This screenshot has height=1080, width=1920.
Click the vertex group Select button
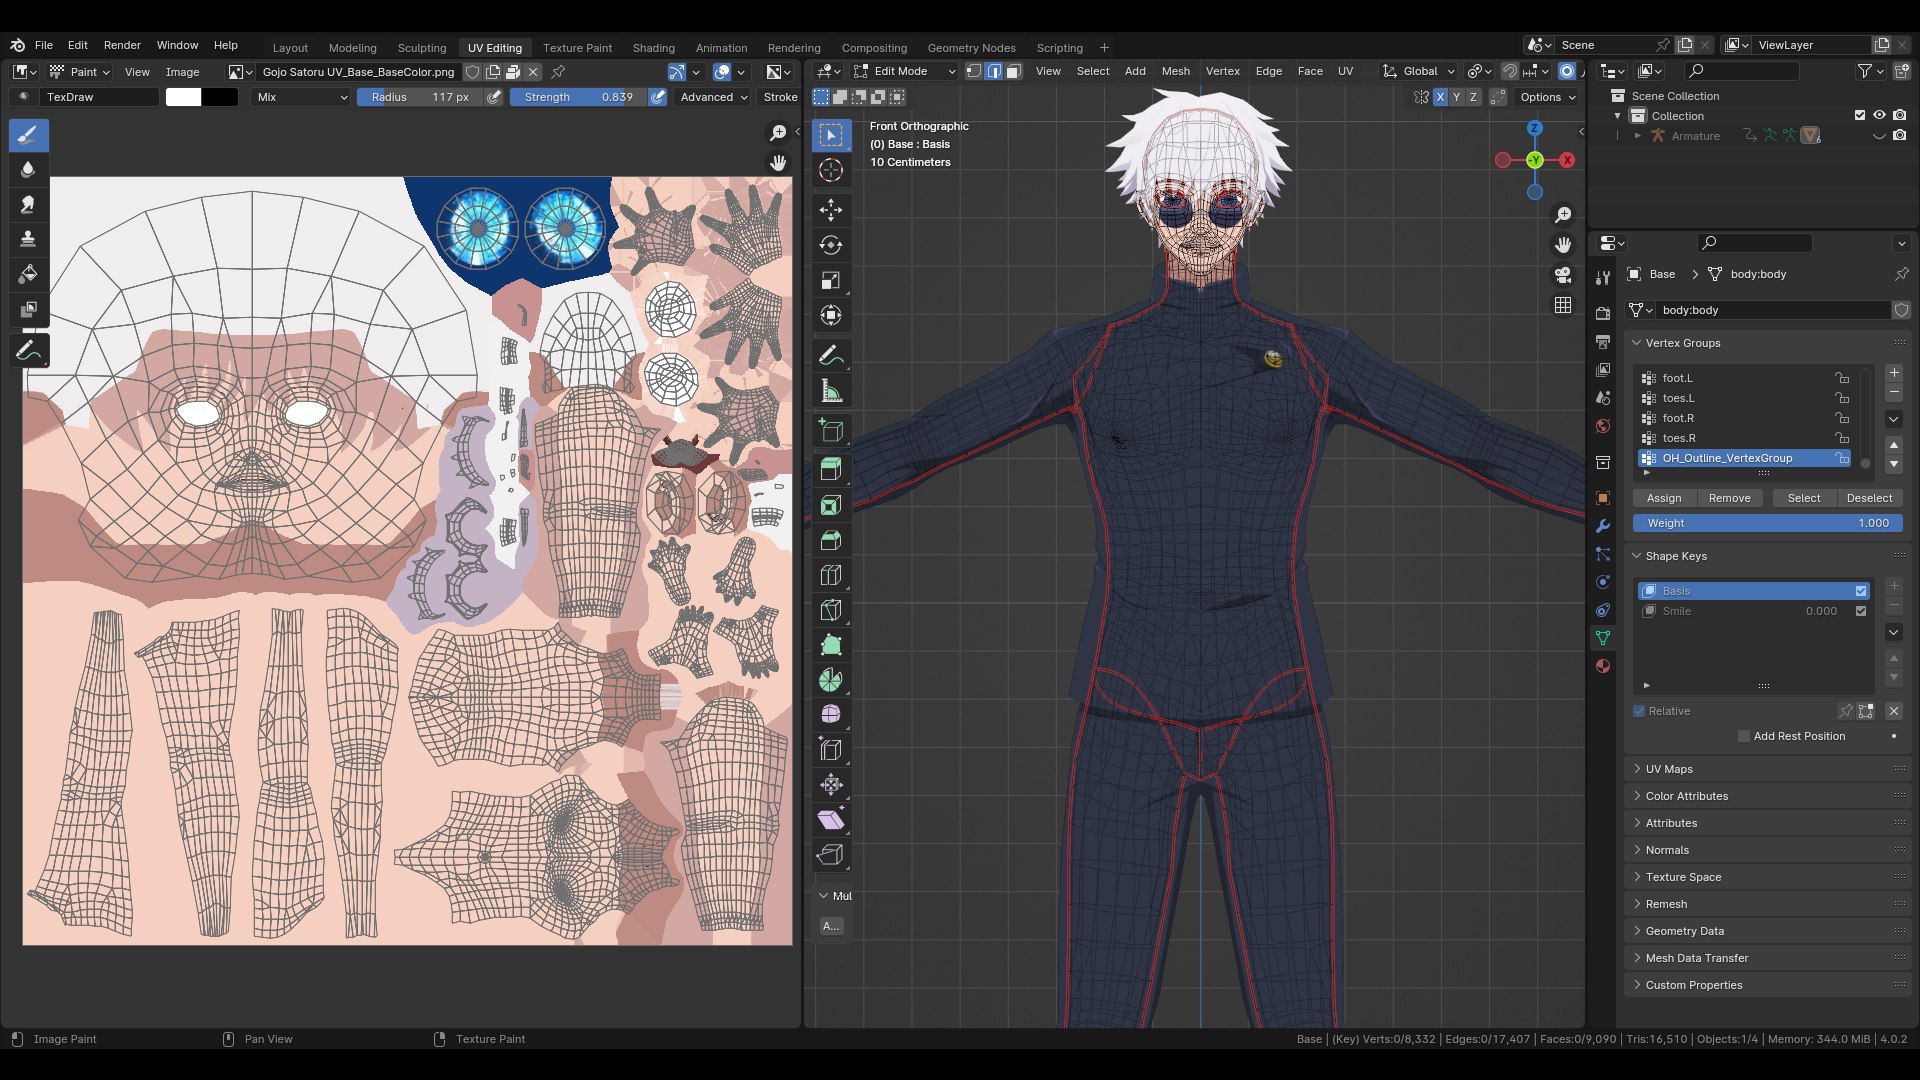[x=1804, y=498]
